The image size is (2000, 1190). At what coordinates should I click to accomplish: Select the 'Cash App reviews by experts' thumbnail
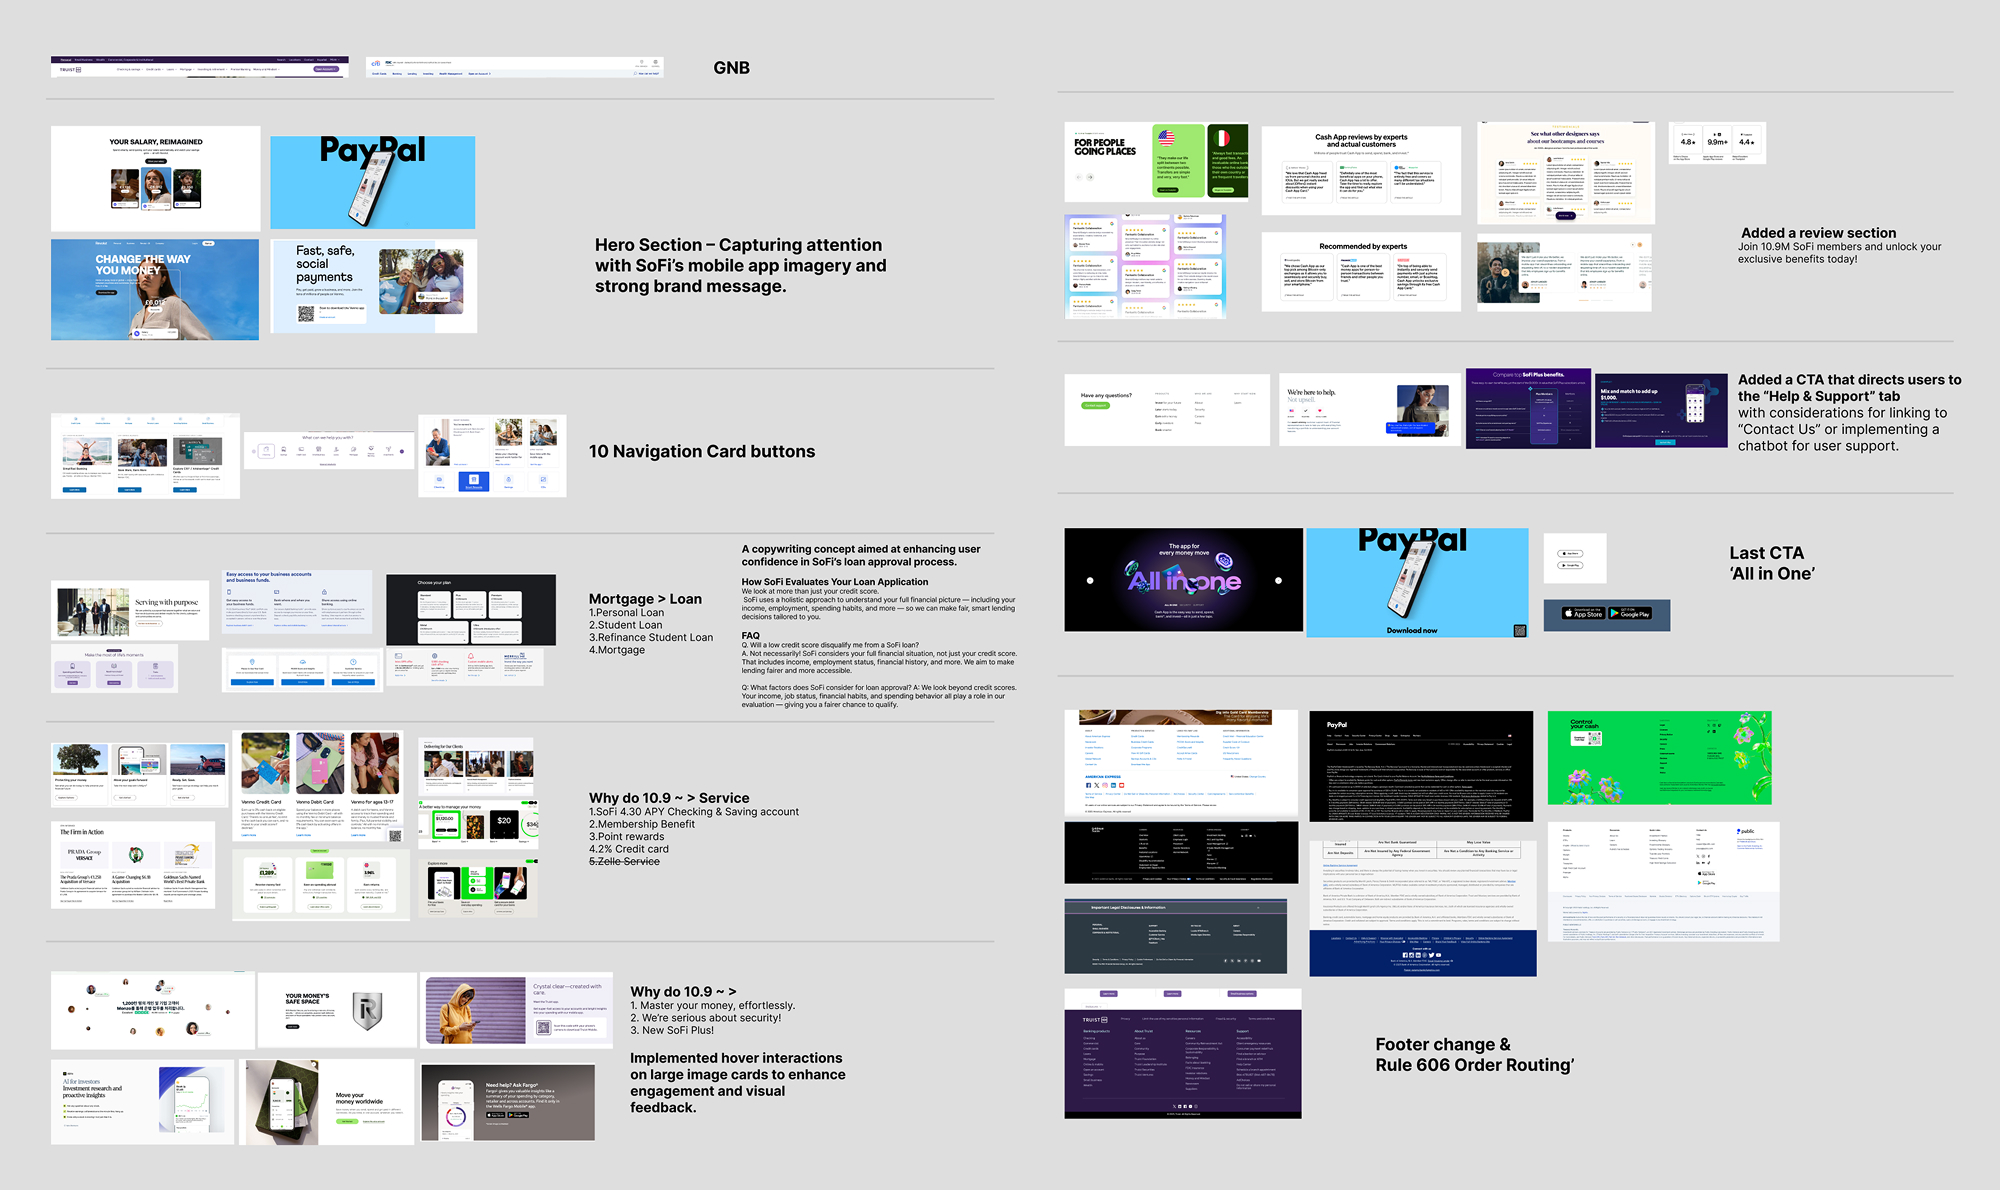[x=1360, y=170]
